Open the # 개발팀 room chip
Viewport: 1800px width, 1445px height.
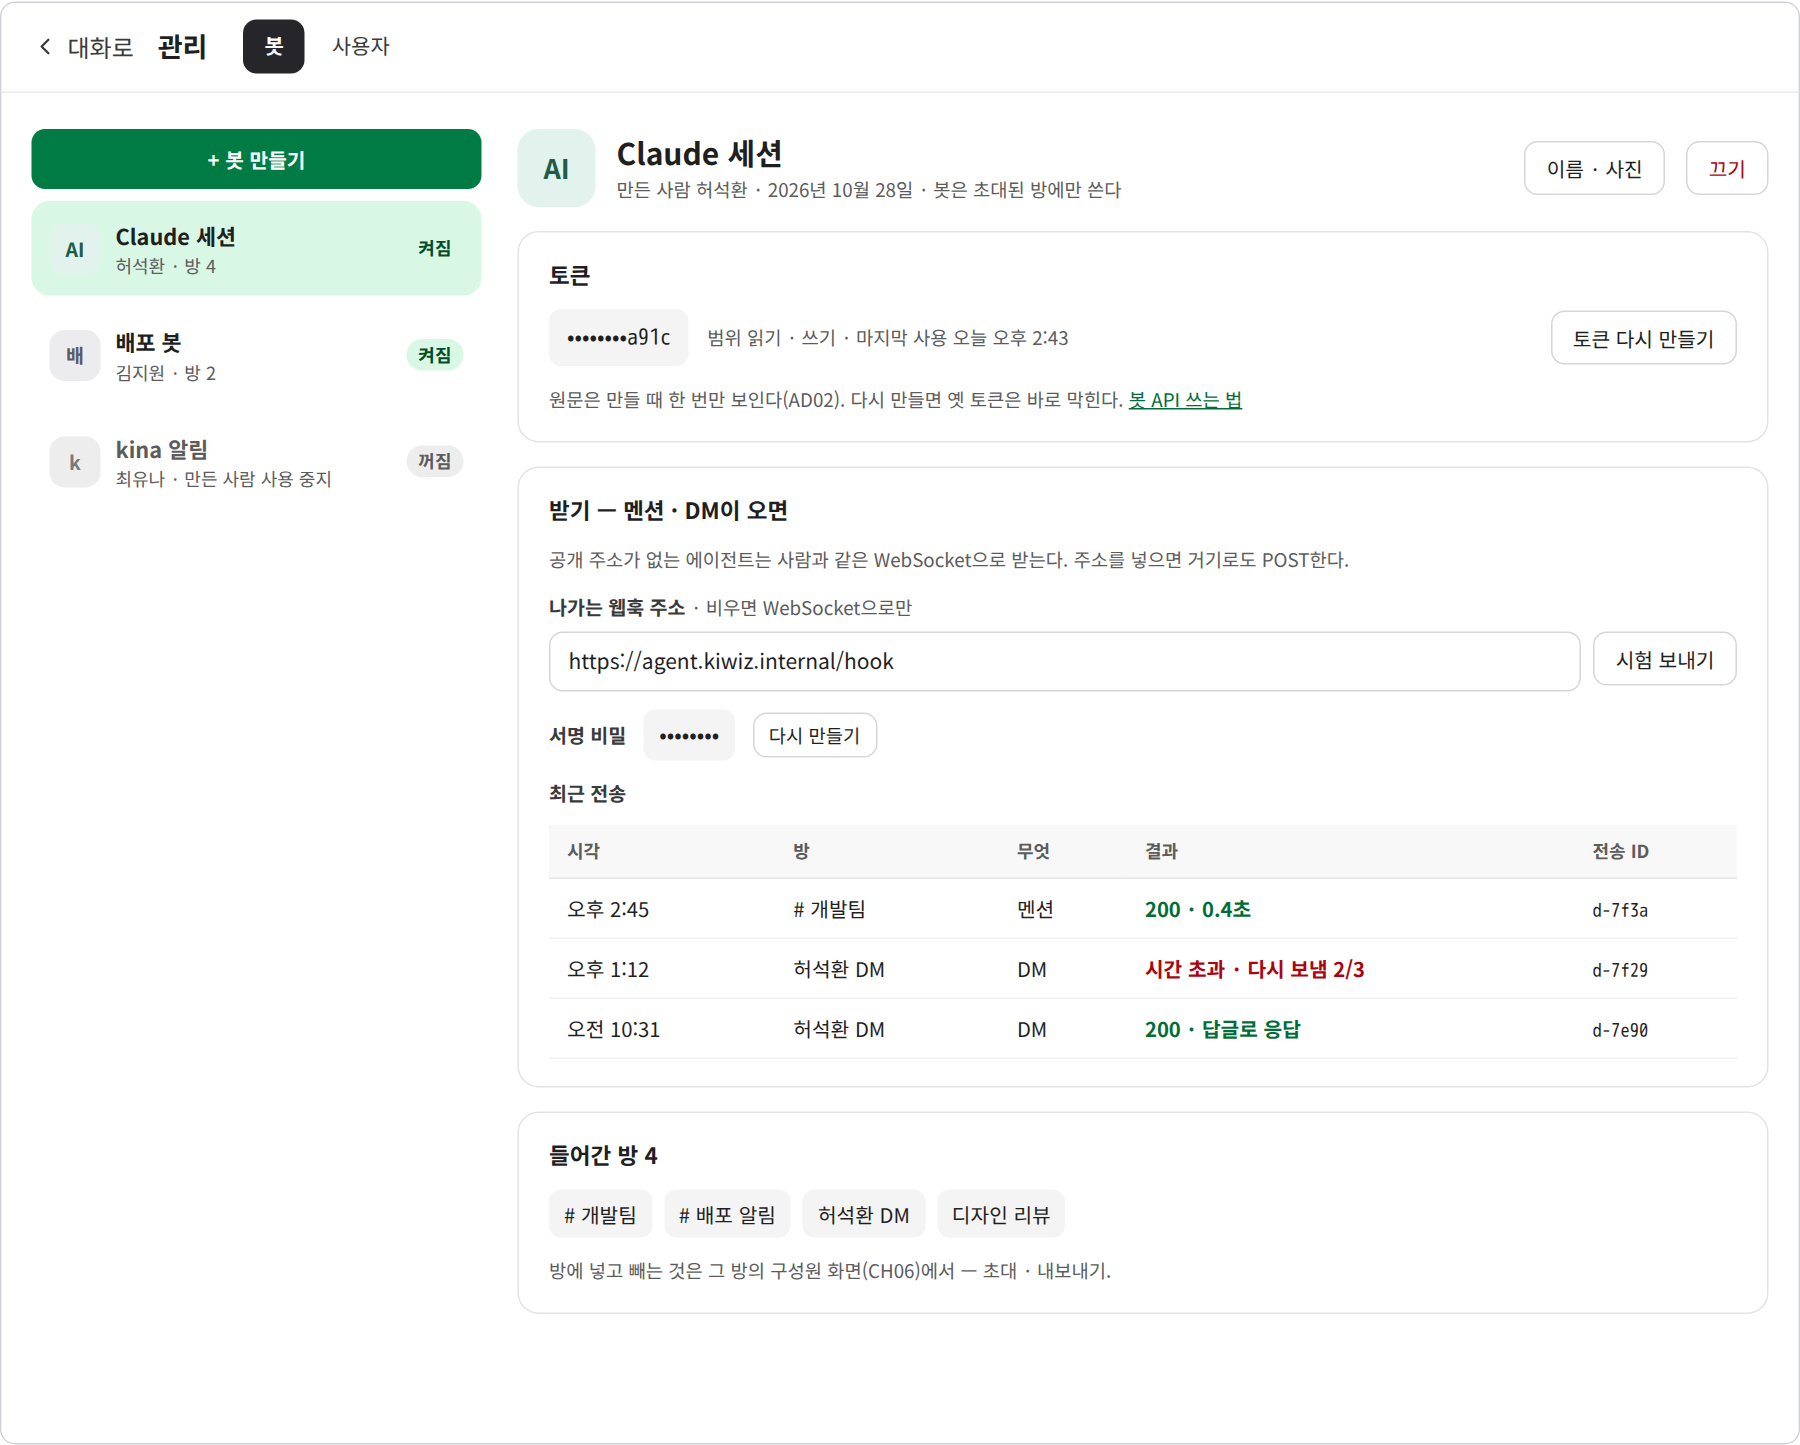pyautogui.click(x=600, y=1214)
